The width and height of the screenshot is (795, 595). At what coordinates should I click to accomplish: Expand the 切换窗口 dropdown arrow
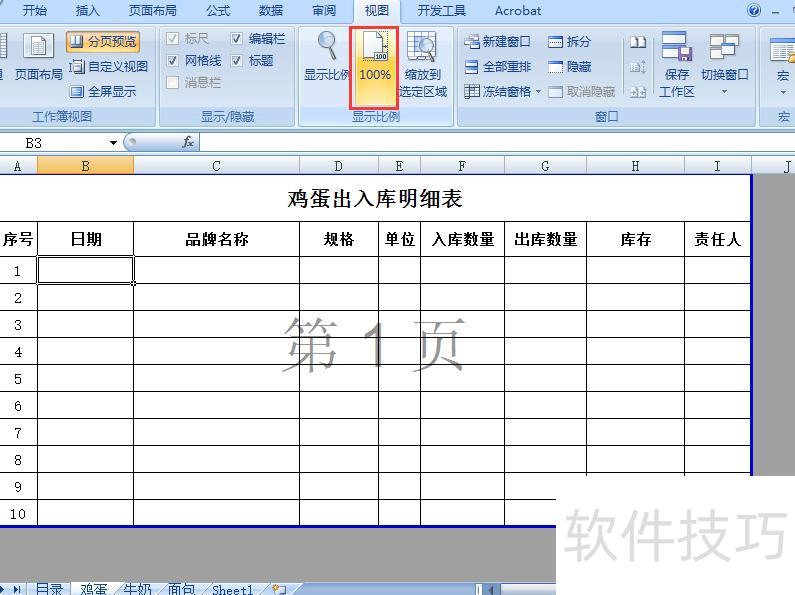click(x=725, y=92)
